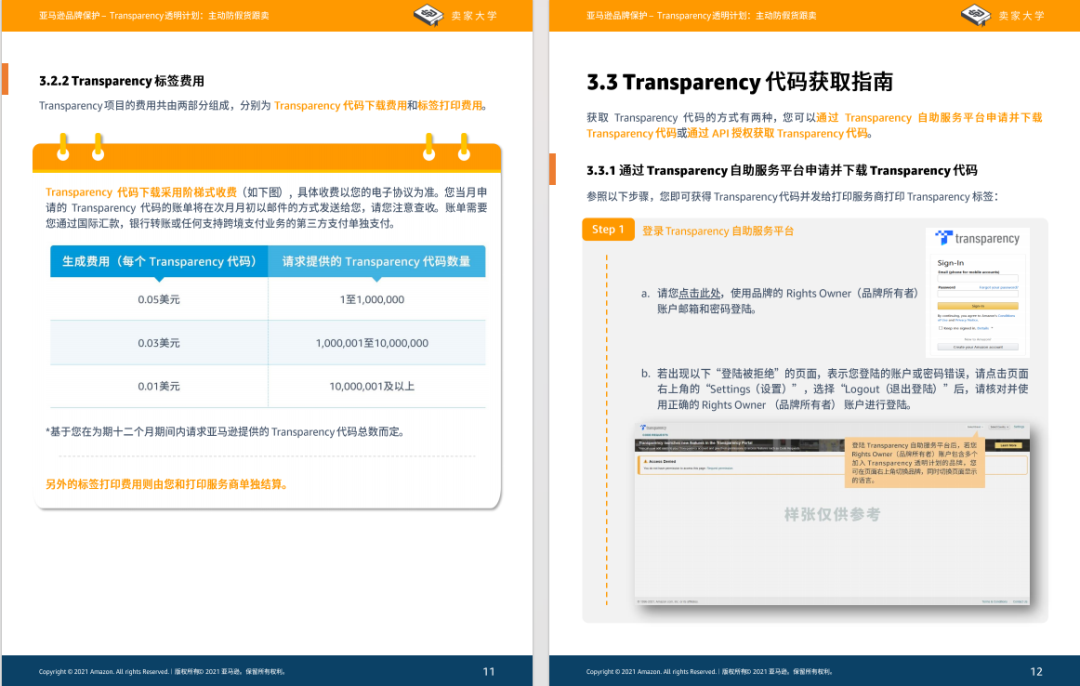Viewport: 1080px width, 686px height.
Task: Click the orange Step 1 badge
Action: point(608,230)
